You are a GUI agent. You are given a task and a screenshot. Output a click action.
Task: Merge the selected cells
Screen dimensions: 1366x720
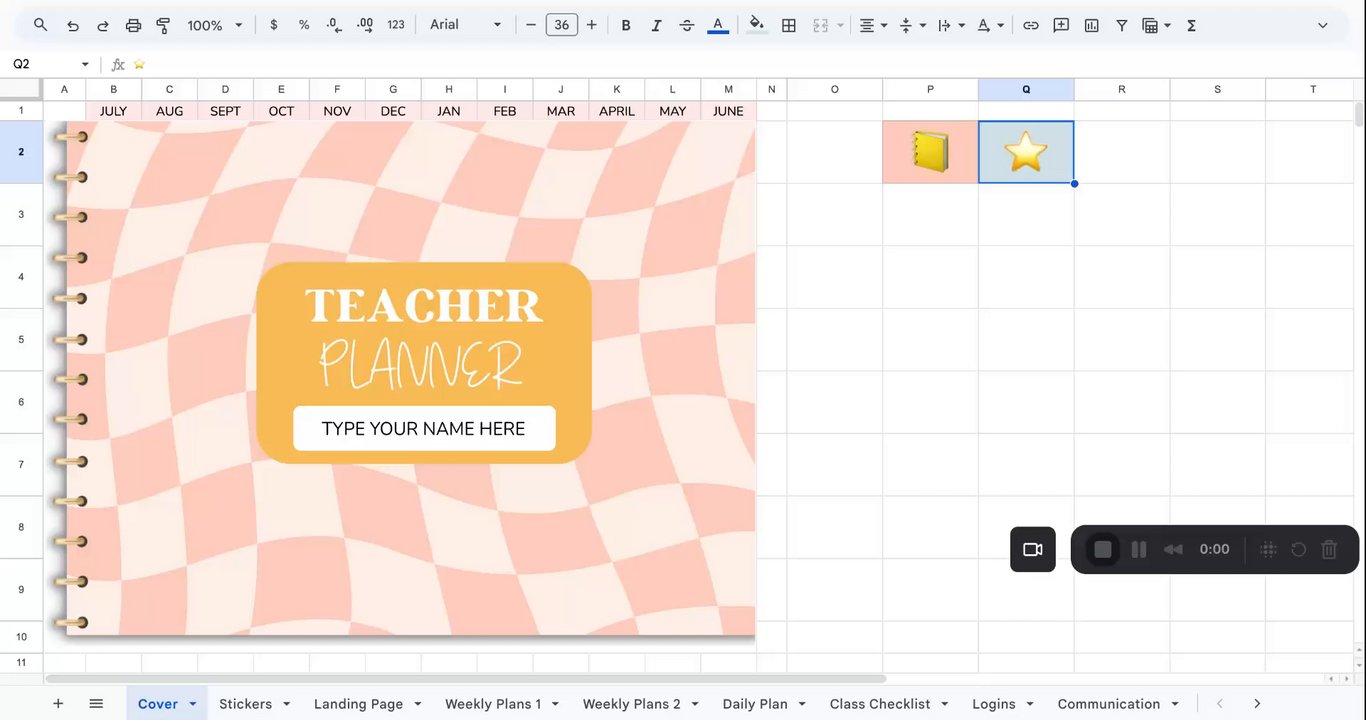click(x=821, y=25)
